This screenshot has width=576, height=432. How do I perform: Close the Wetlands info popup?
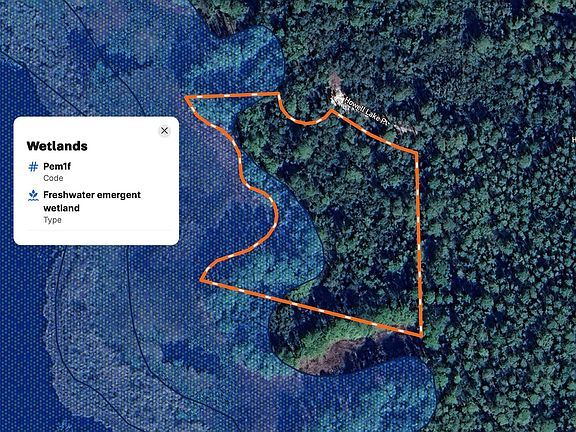164,131
